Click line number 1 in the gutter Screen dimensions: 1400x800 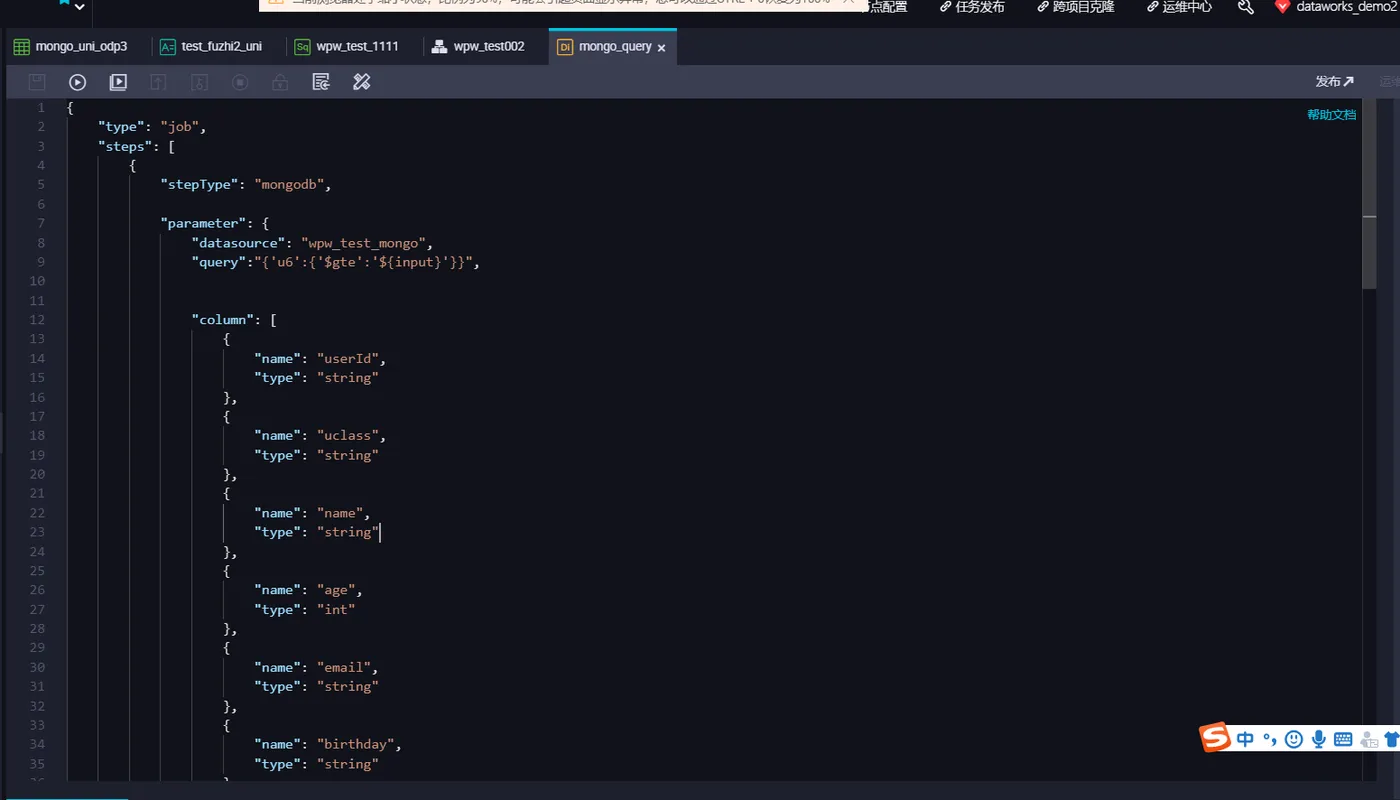coord(41,108)
